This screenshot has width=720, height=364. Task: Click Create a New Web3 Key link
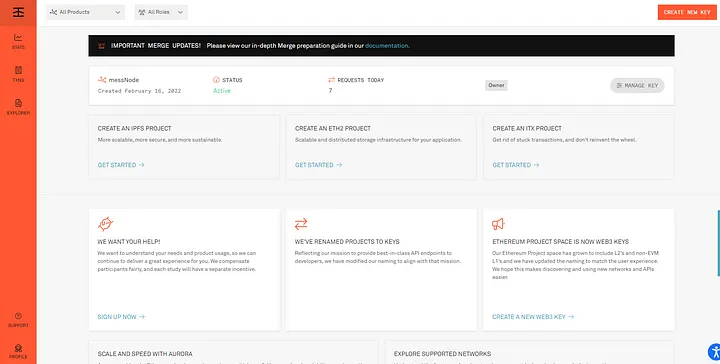point(533,317)
